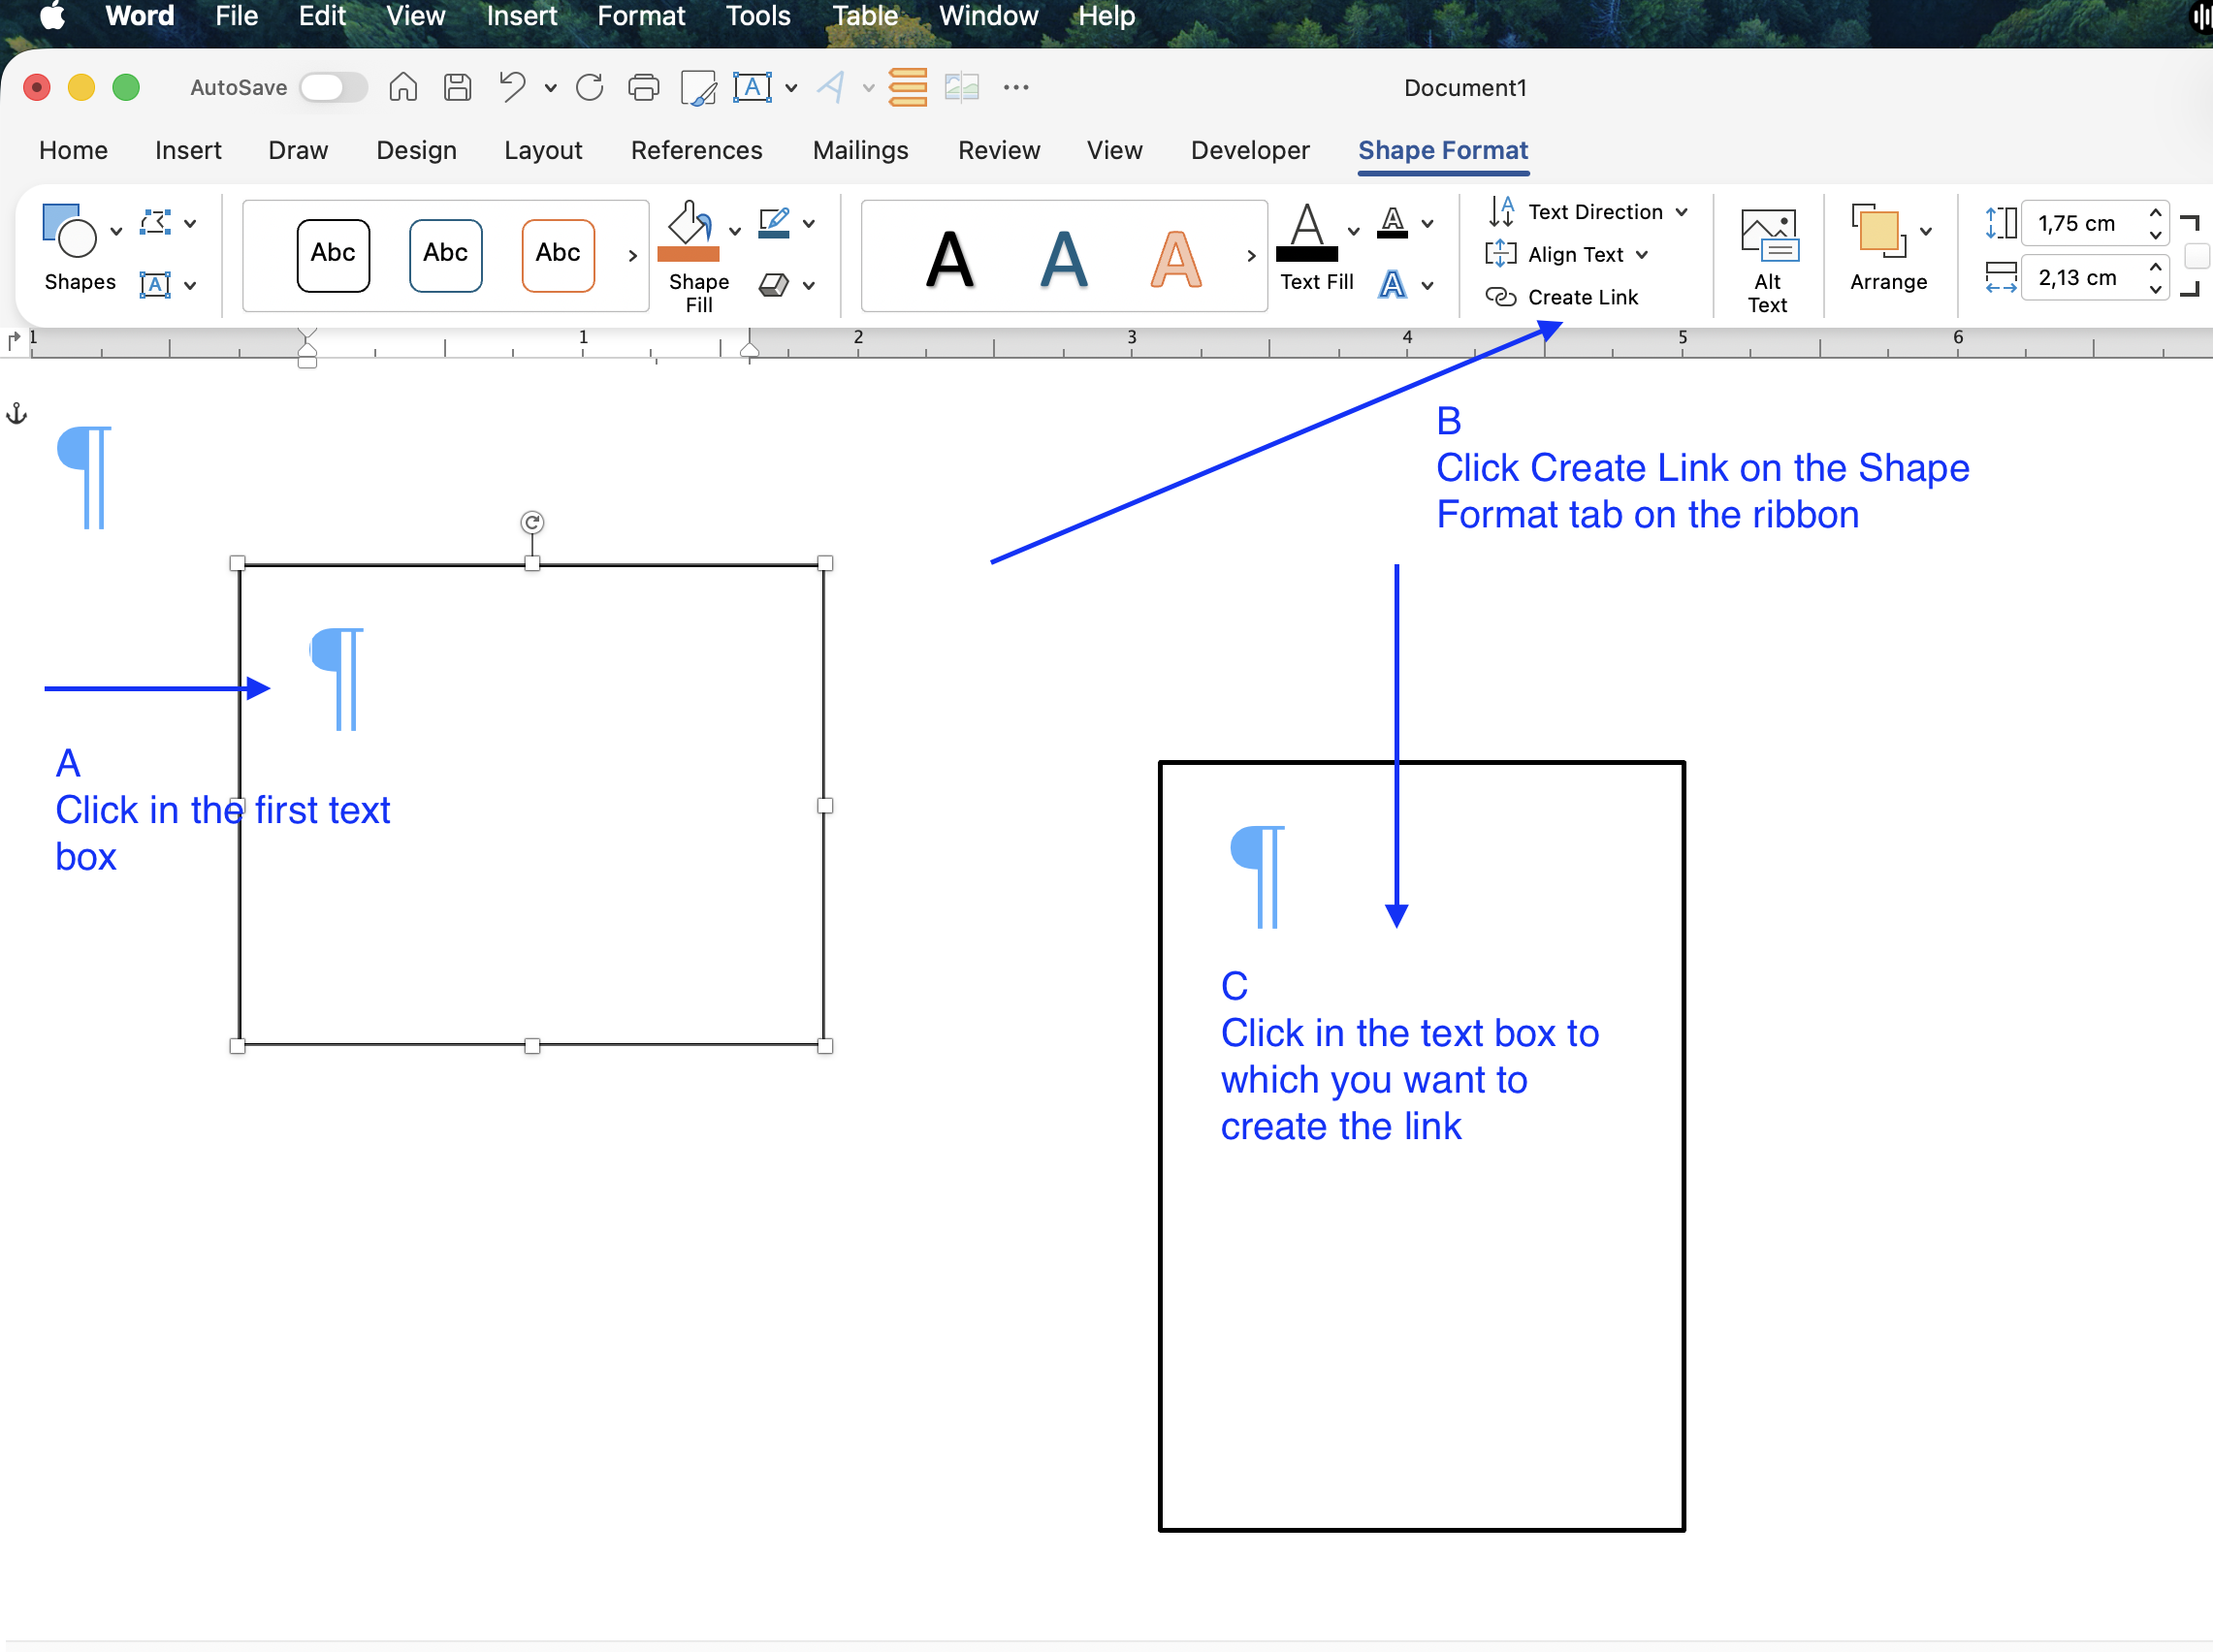Click the Edit Shape points icon

click(x=156, y=222)
